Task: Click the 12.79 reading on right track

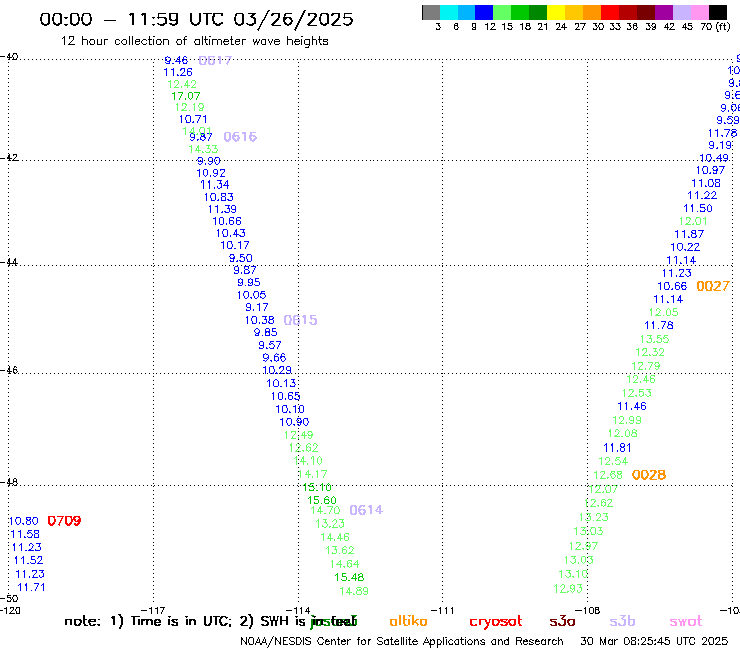Action: (x=646, y=366)
